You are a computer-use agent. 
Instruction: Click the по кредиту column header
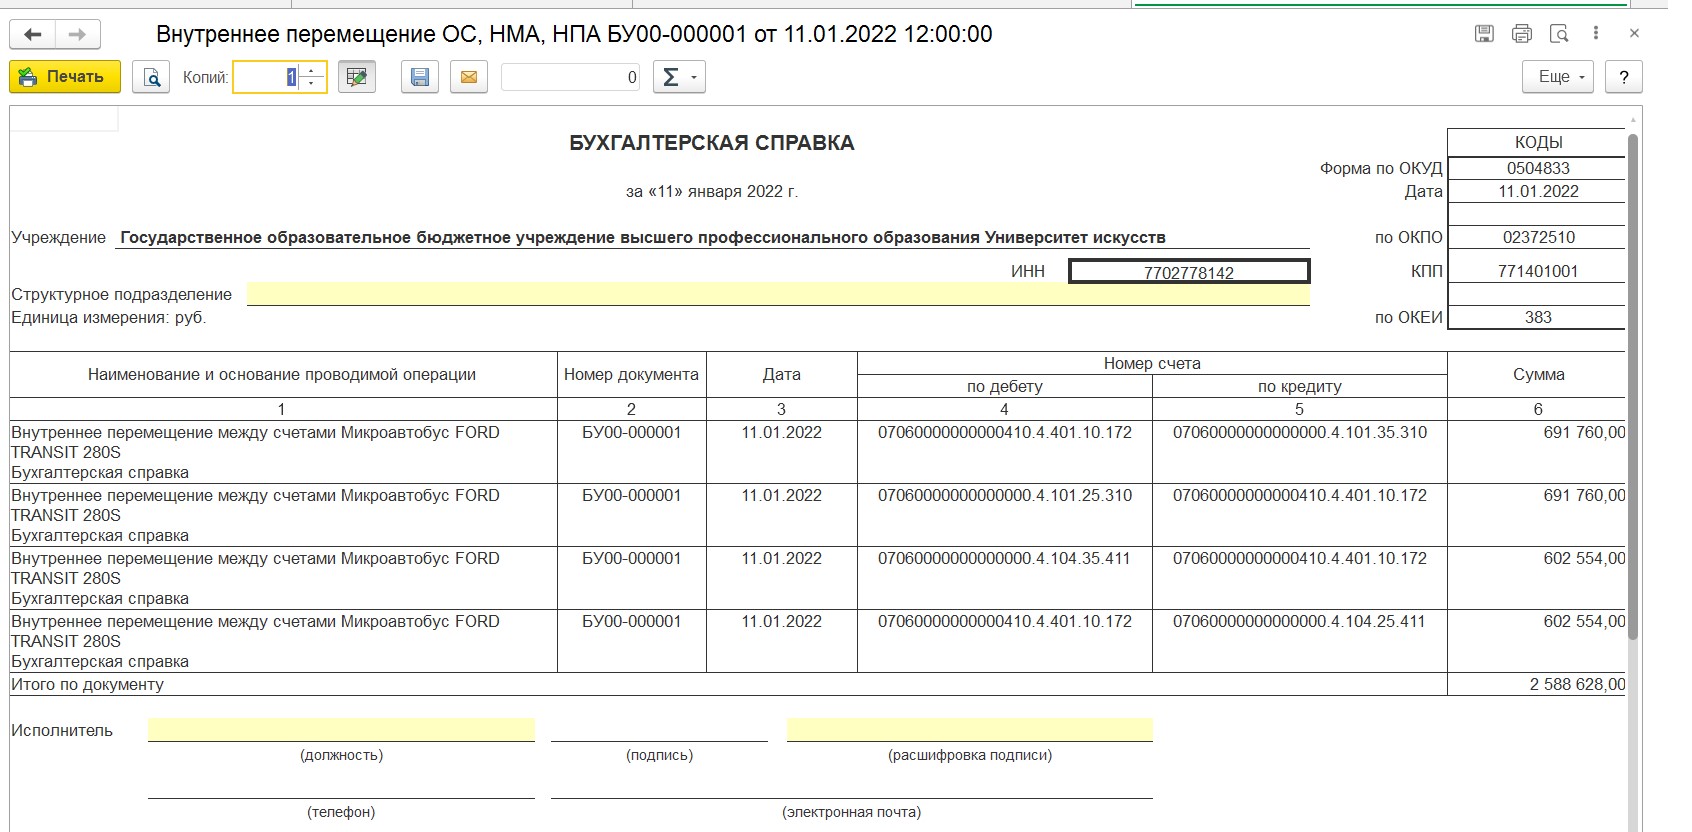(x=1300, y=386)
